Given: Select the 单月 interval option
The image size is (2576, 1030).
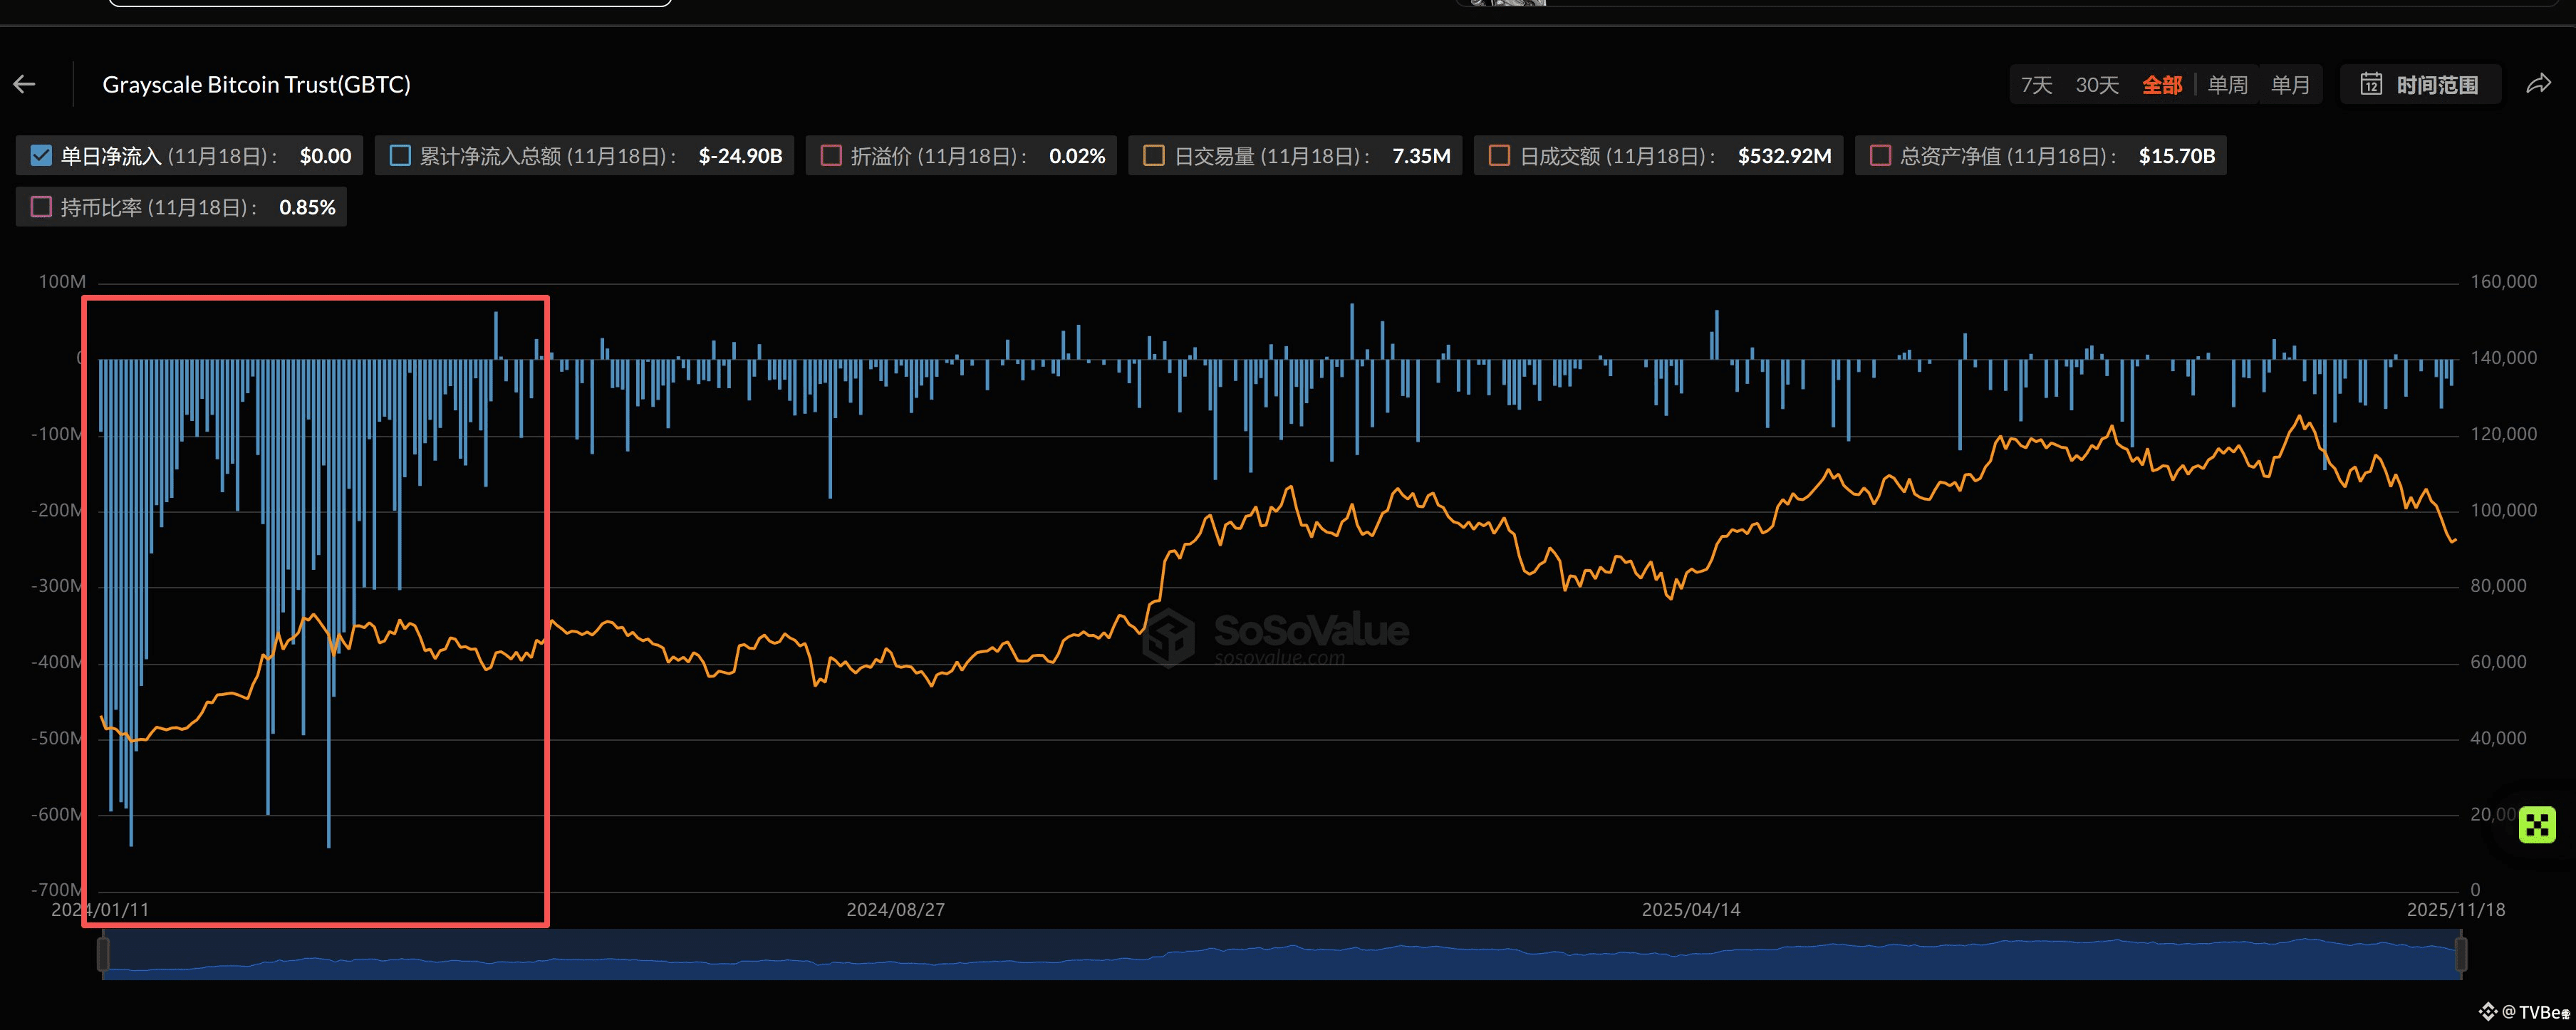Looking at the screenshot, I should click(x=2290, y=85).
